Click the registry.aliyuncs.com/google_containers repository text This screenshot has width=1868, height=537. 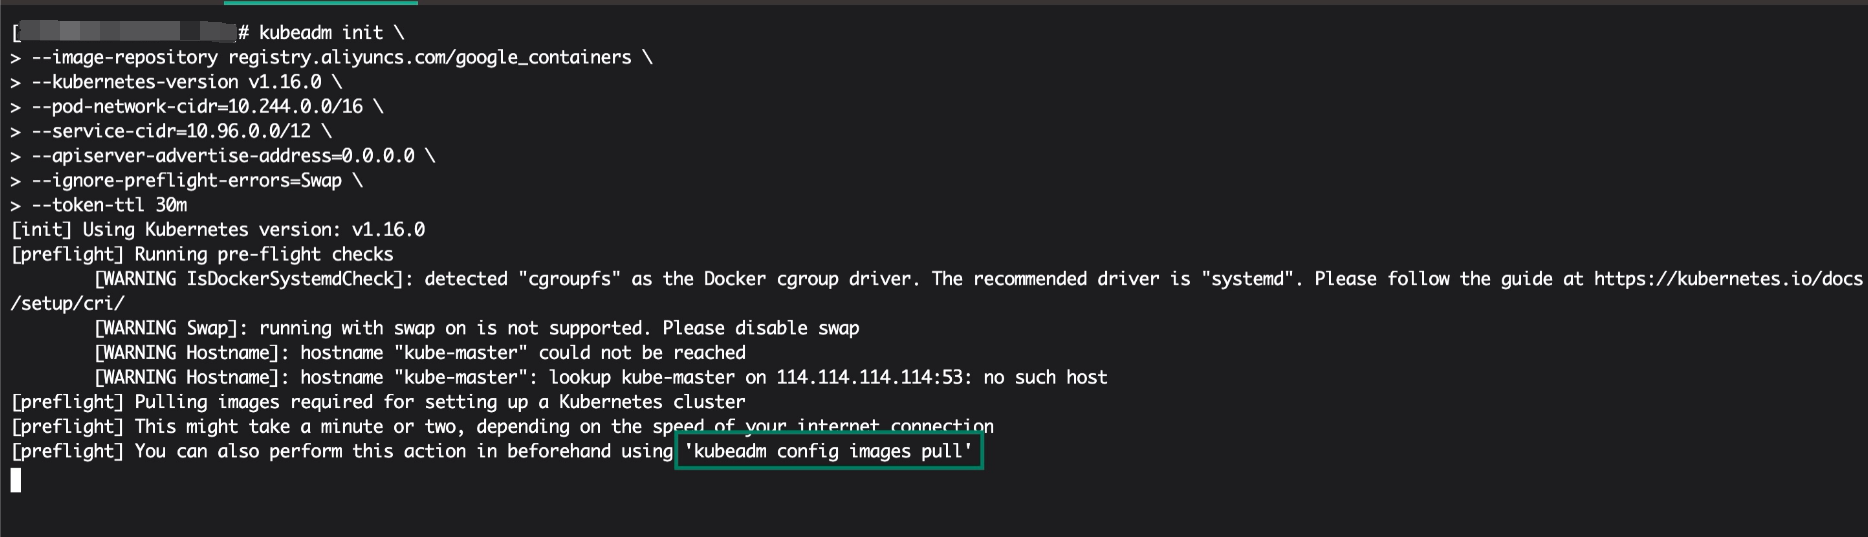coord(430,58)
